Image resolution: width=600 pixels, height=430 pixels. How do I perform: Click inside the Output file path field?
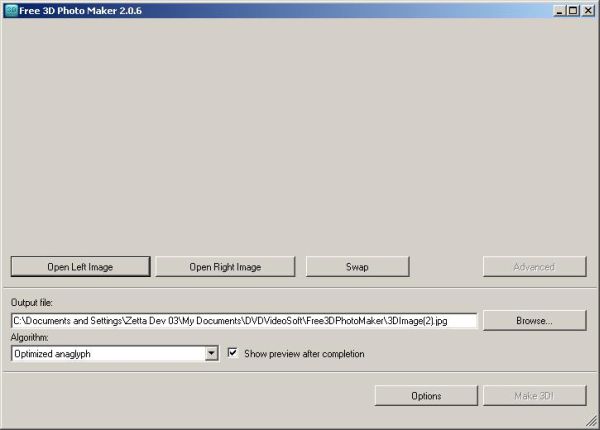243,321
